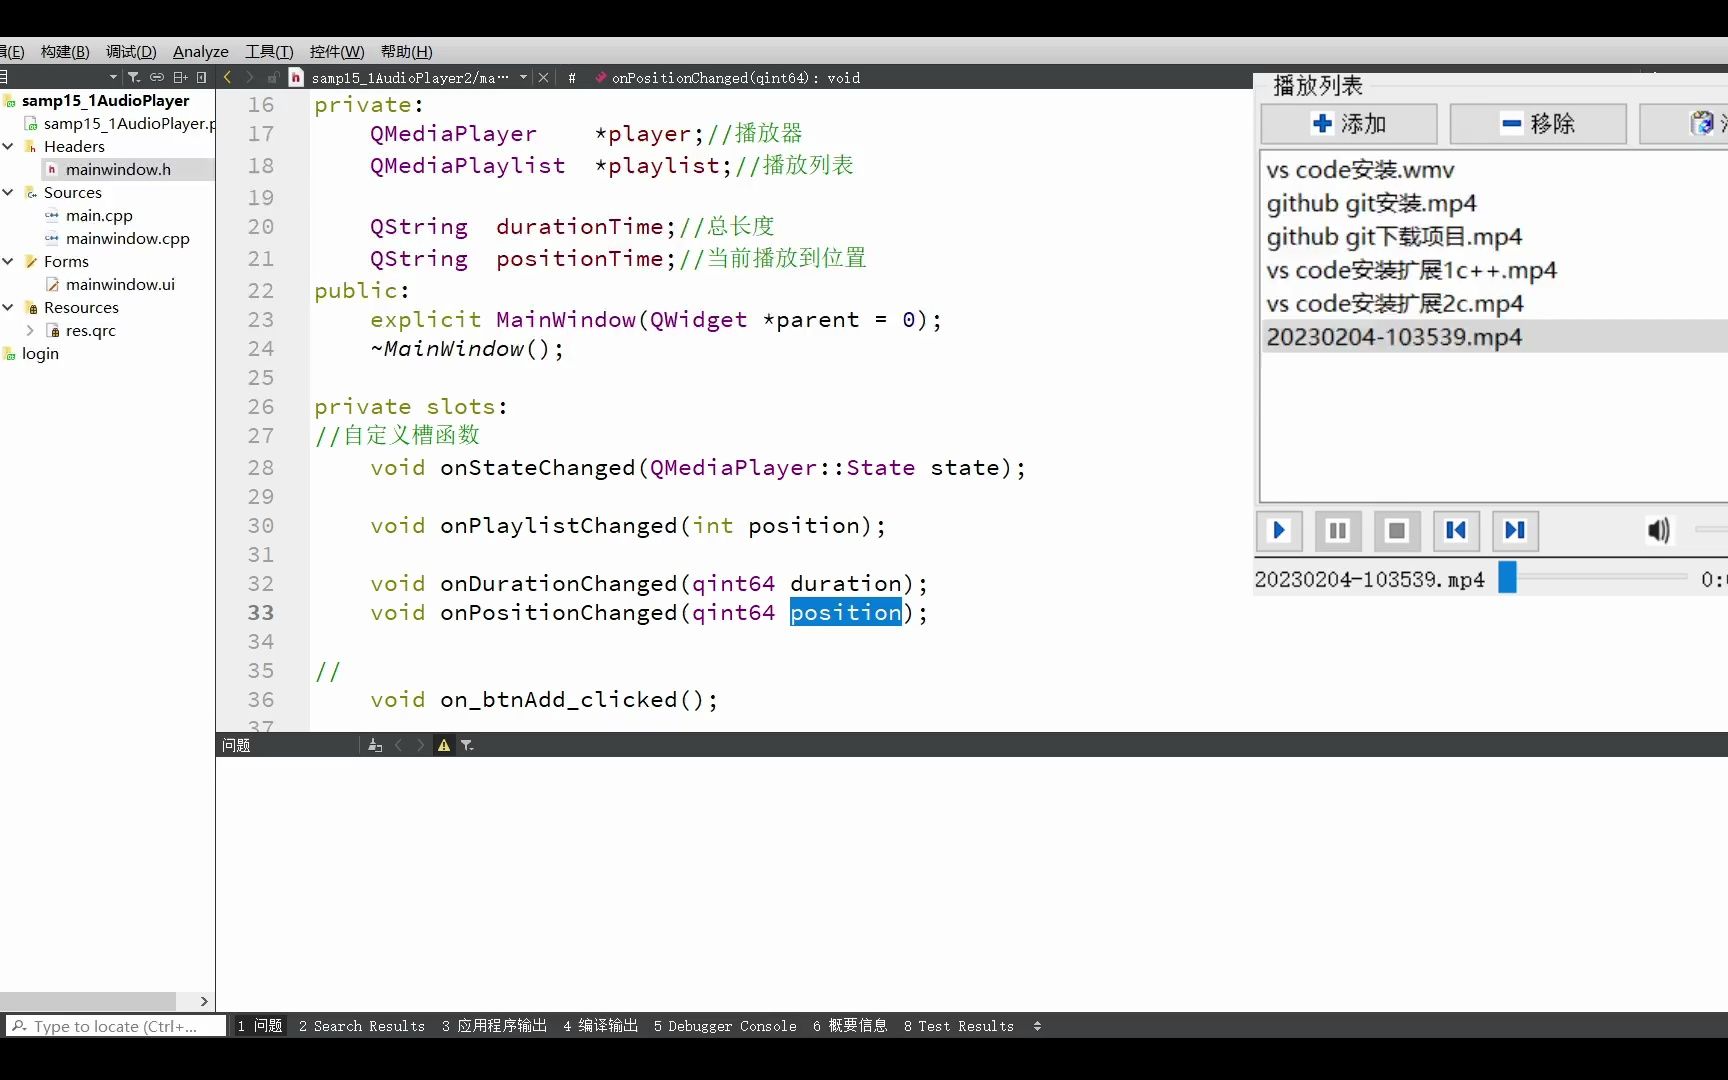Screen dimensions: 1728x1080
Task: Open the 帮助(H) menu
Action: click(x=406, y=52)
